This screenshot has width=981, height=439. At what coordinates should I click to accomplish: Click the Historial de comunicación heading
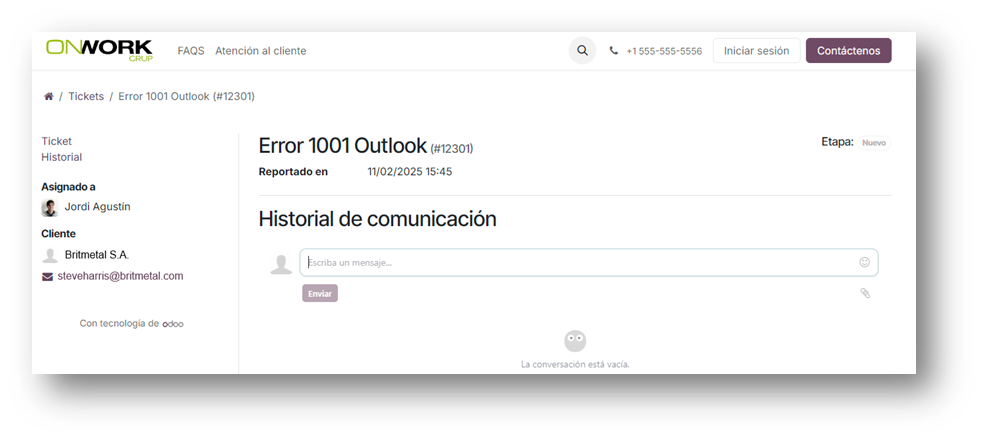pyautogui.click(x=377, y=219)
